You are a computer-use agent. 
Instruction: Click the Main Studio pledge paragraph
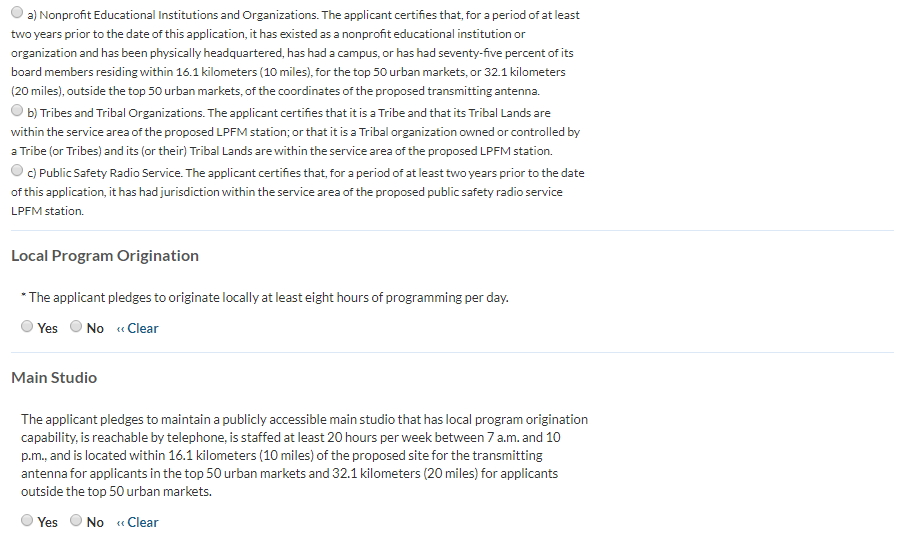pos(300,456)
